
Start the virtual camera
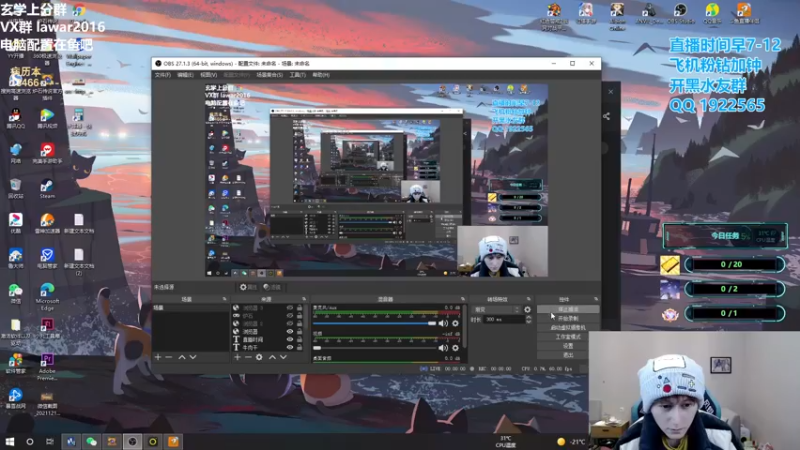tap(568, 328)
